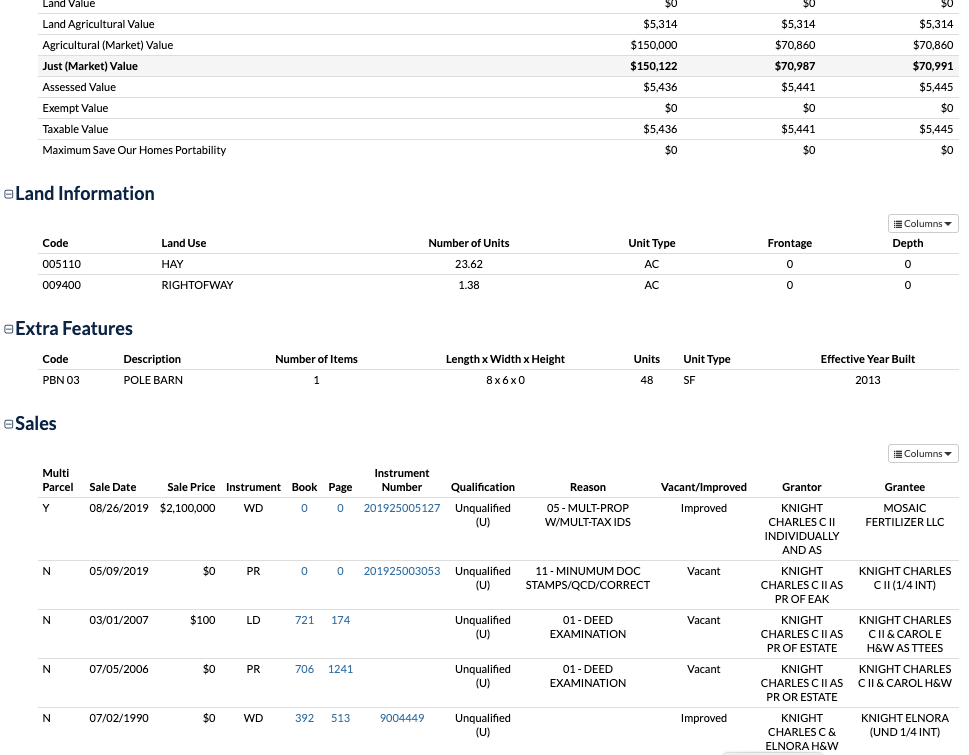
Task: Collapse the Sales section
Action: pos(9,424)
